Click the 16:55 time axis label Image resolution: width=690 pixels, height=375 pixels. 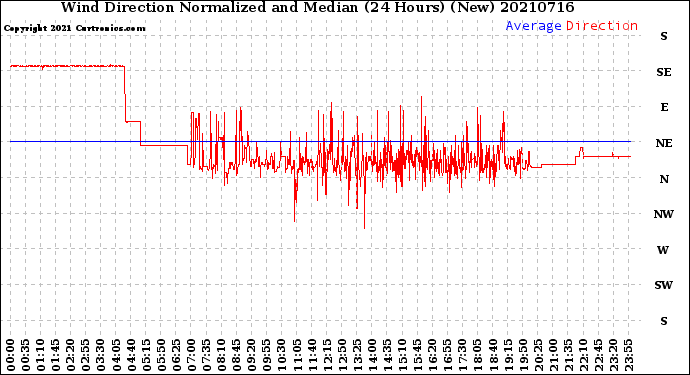tap(447, 355)
